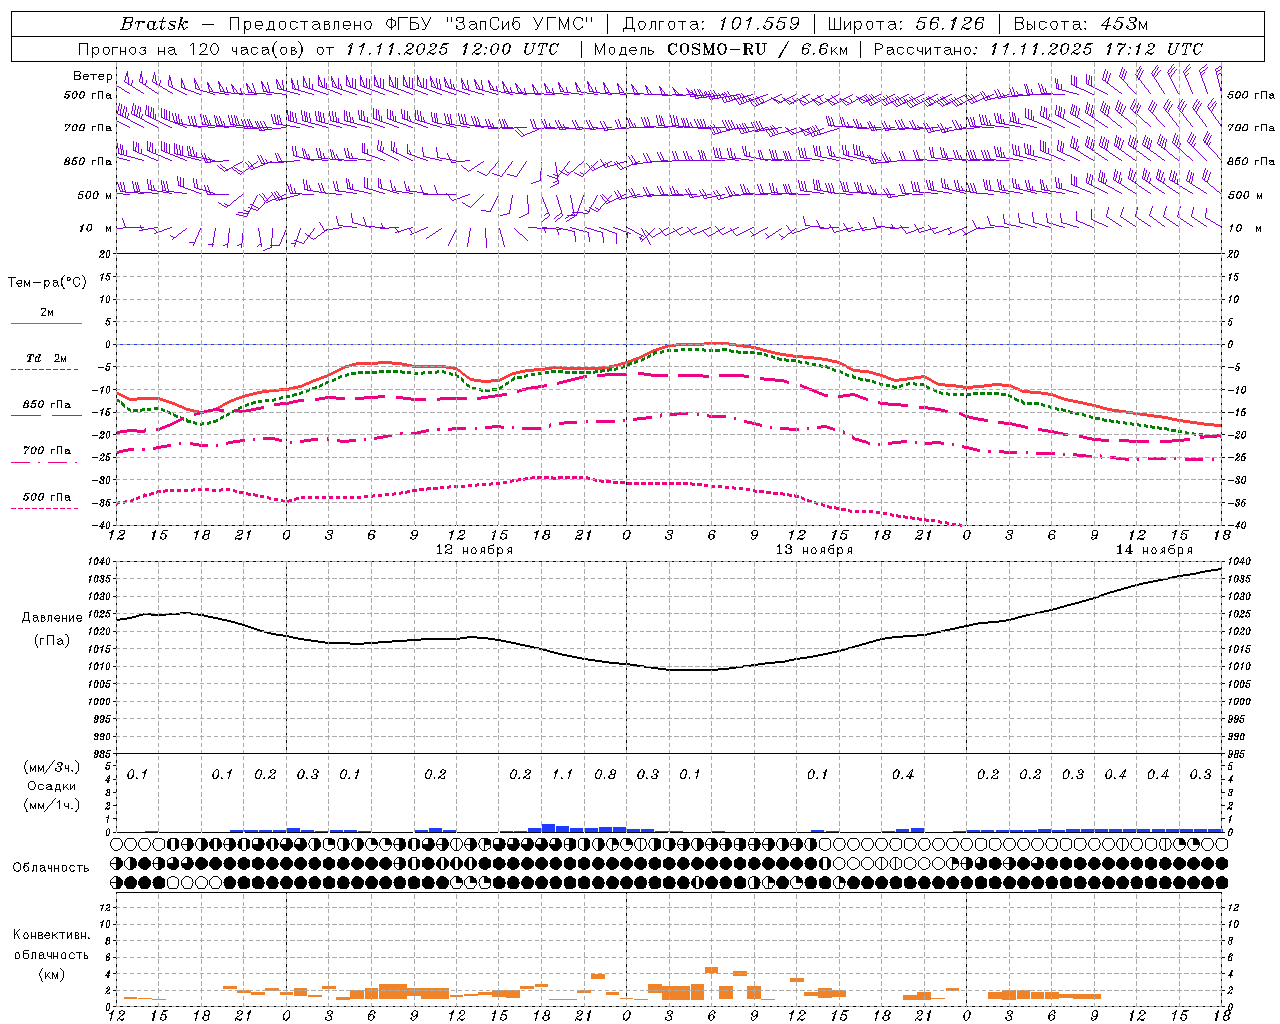Image resolution: width=1280 pixels, height=1024 pixels.
Task: Click the "(мм/3ч.)" precipitation unit label
Action: [x=51, y=767]
